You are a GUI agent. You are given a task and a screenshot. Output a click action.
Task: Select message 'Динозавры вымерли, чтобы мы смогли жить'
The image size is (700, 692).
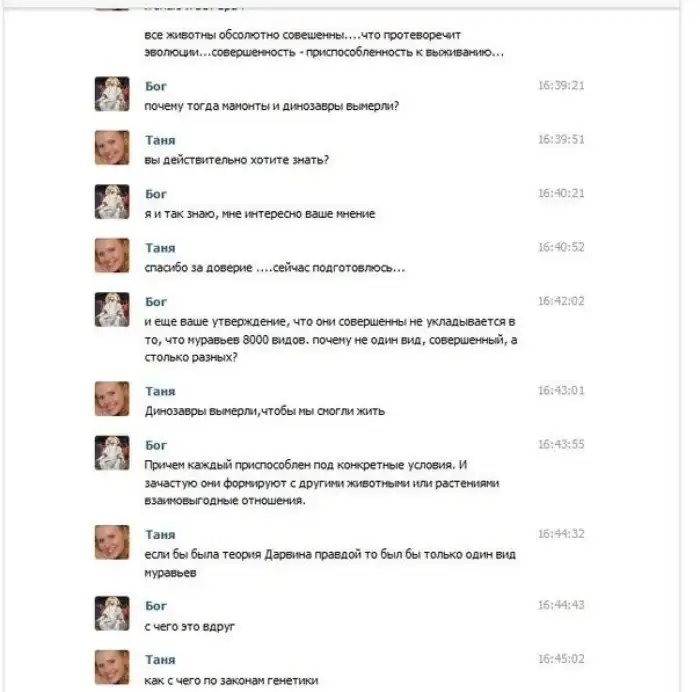(x=264, y=411)
